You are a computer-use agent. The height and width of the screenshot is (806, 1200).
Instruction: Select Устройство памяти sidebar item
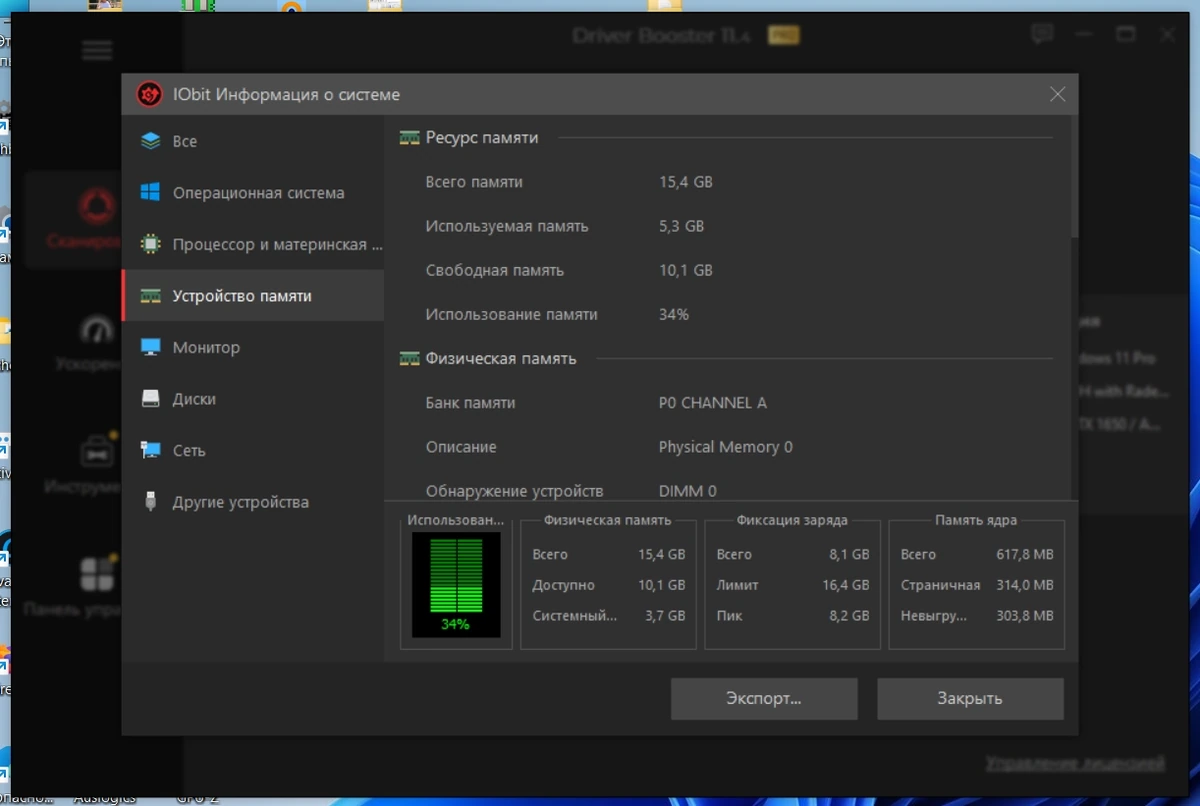point(252,296)
